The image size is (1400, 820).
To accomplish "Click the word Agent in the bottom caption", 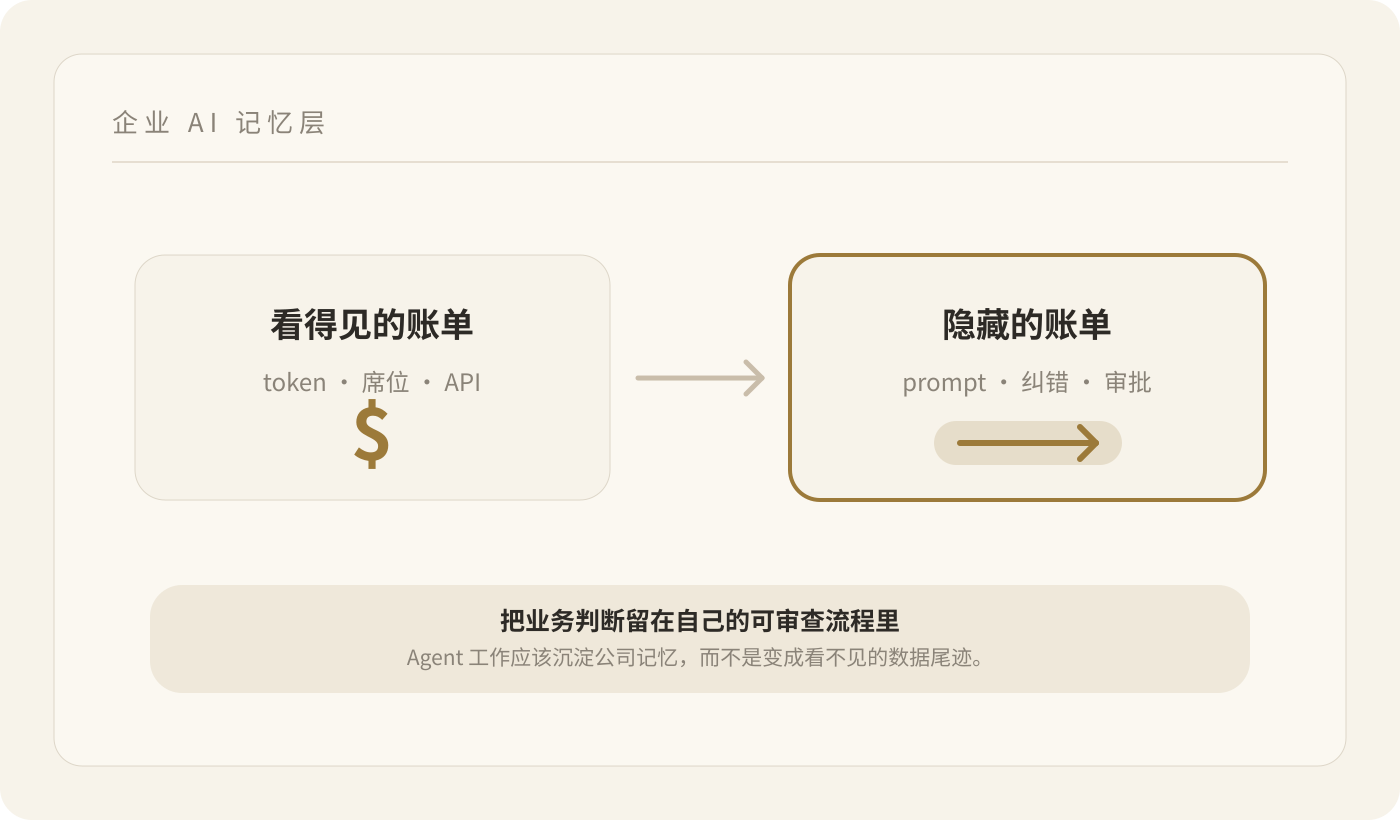I will point(435,659).
